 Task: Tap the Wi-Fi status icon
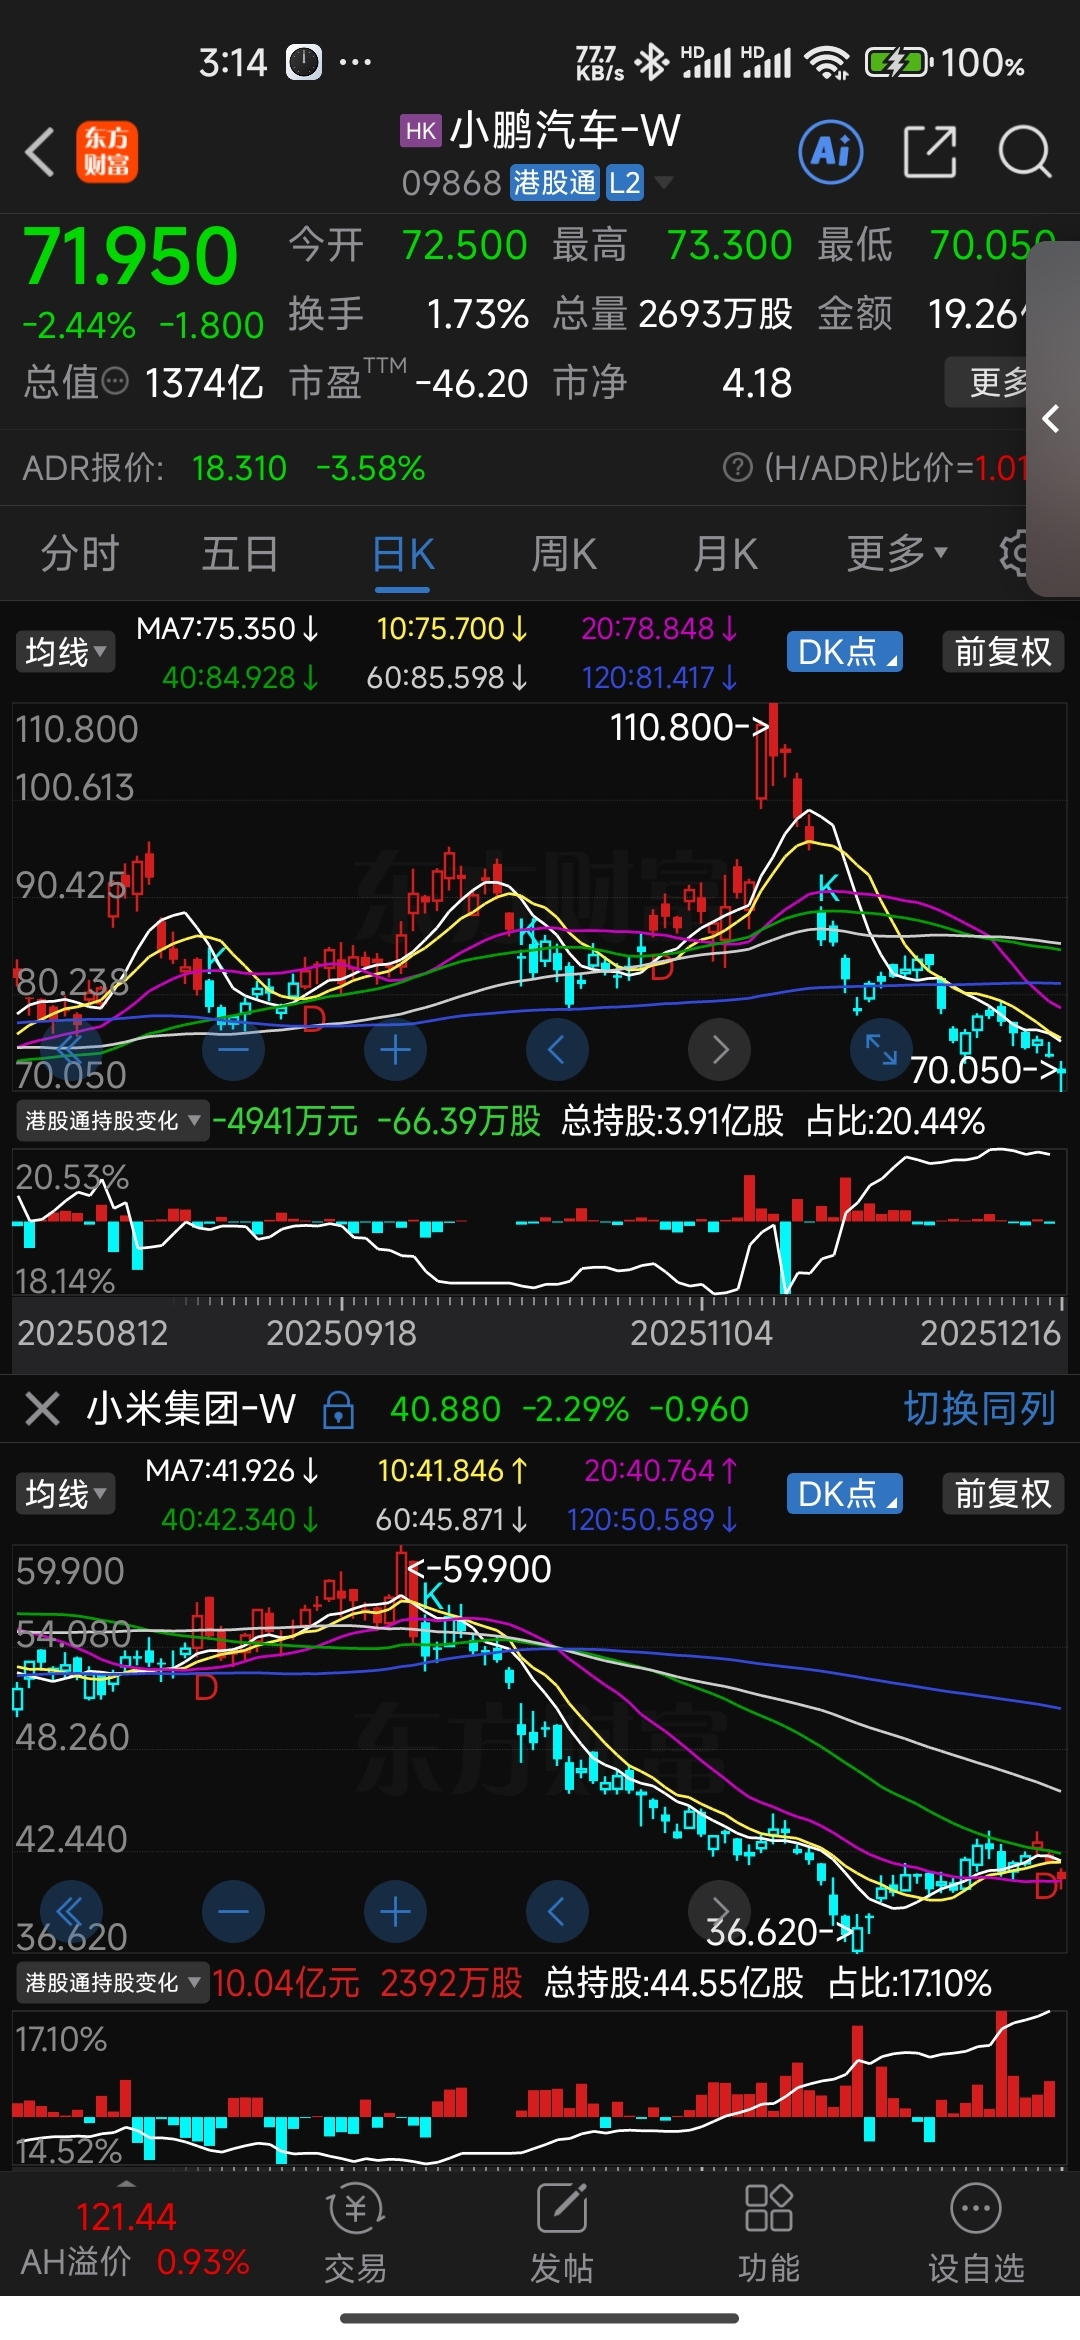828,63
